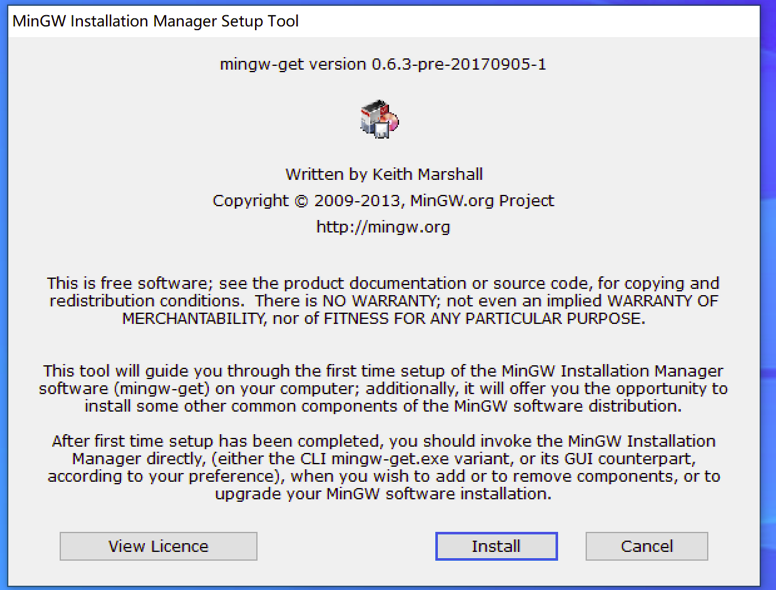Click the line mentioning "CLI mingw-get.exe variant"
The width and height of the screenshot is (776, 590).
(x=383, y=459)
